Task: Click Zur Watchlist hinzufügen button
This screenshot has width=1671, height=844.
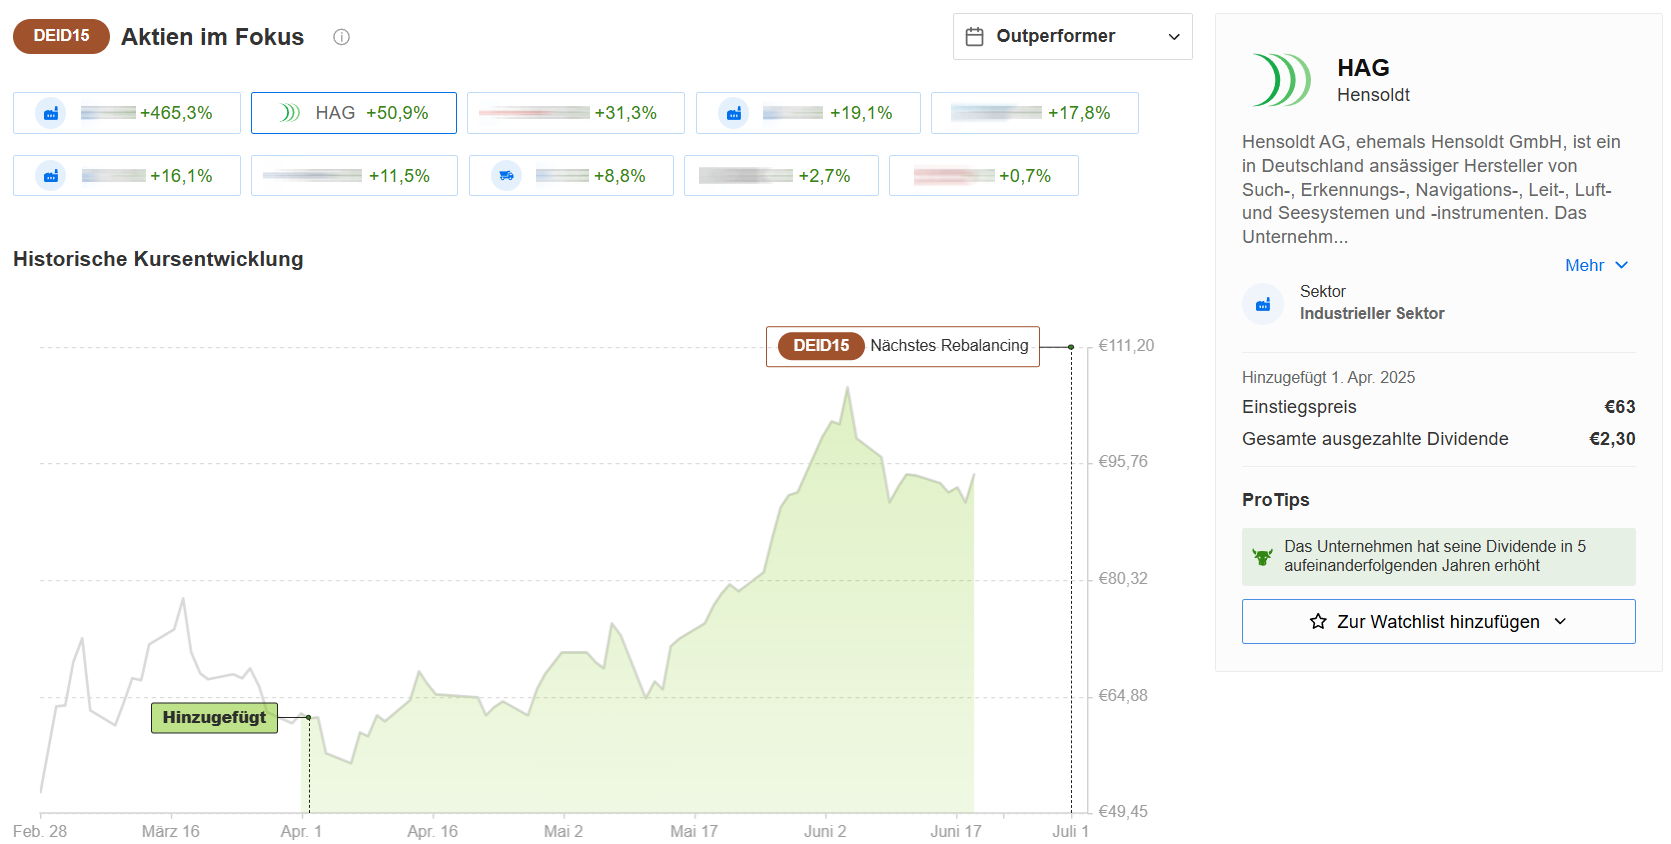Action: coord(1438,622)
